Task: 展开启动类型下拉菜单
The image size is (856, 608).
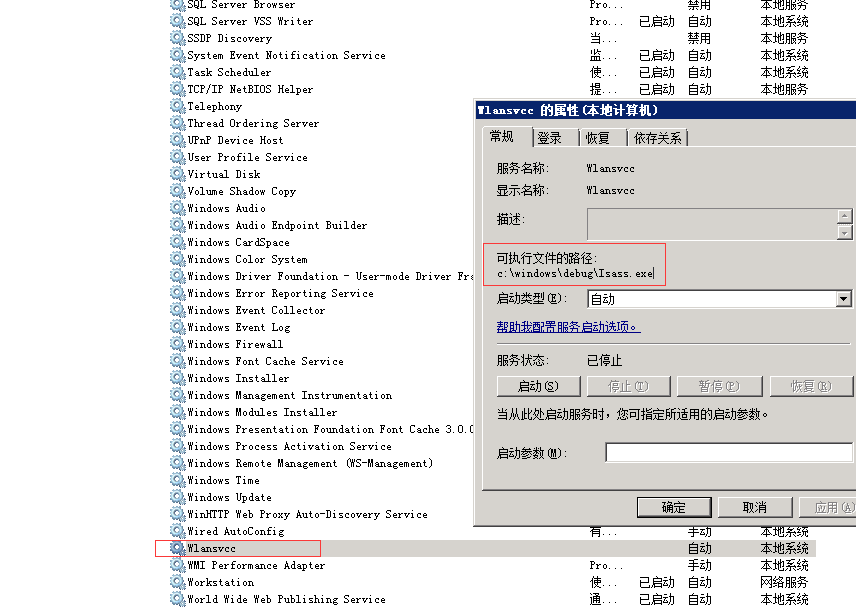Action: (x=843, y=299)
